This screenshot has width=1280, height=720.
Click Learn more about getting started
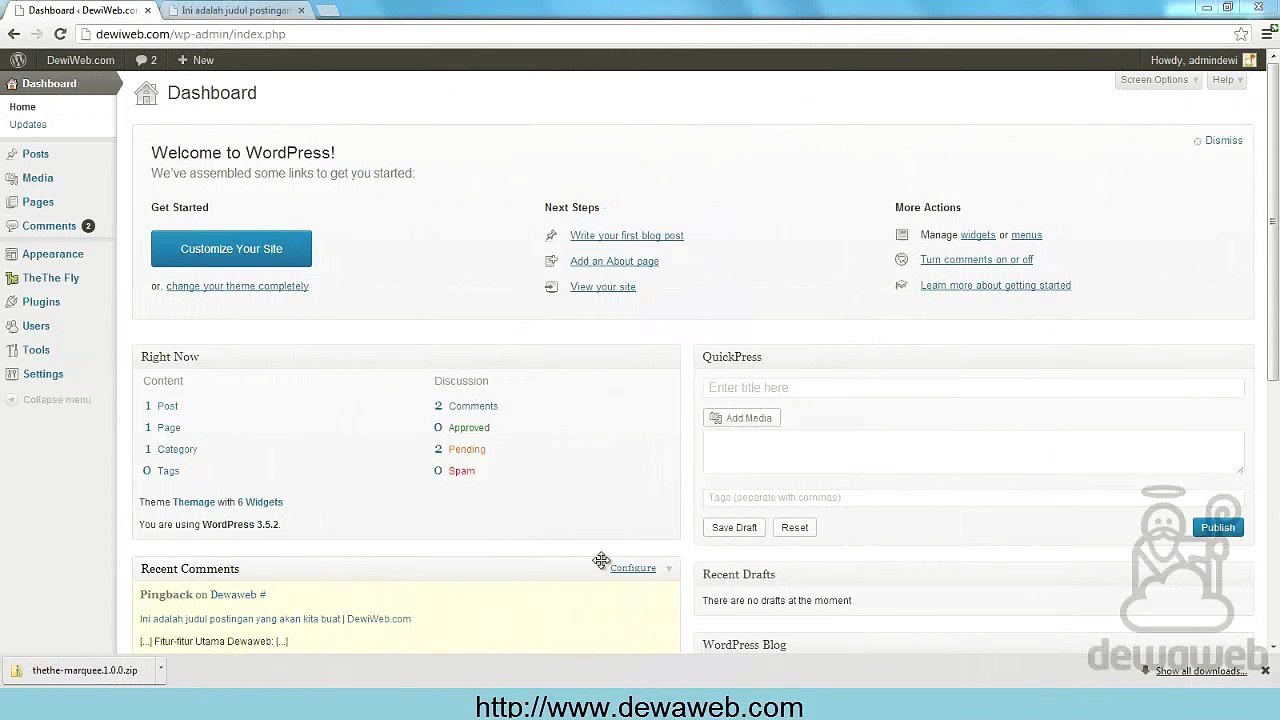point(995,286)
